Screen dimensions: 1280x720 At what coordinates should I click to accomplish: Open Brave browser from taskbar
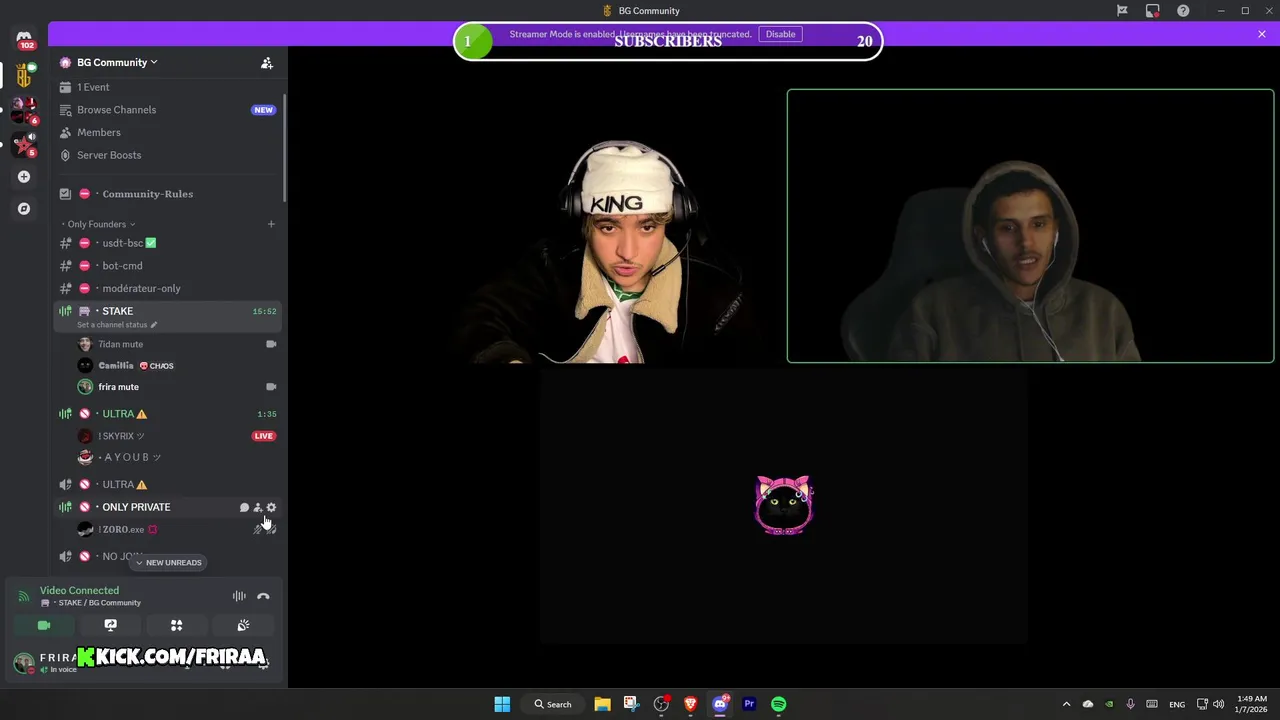[690, 704]
